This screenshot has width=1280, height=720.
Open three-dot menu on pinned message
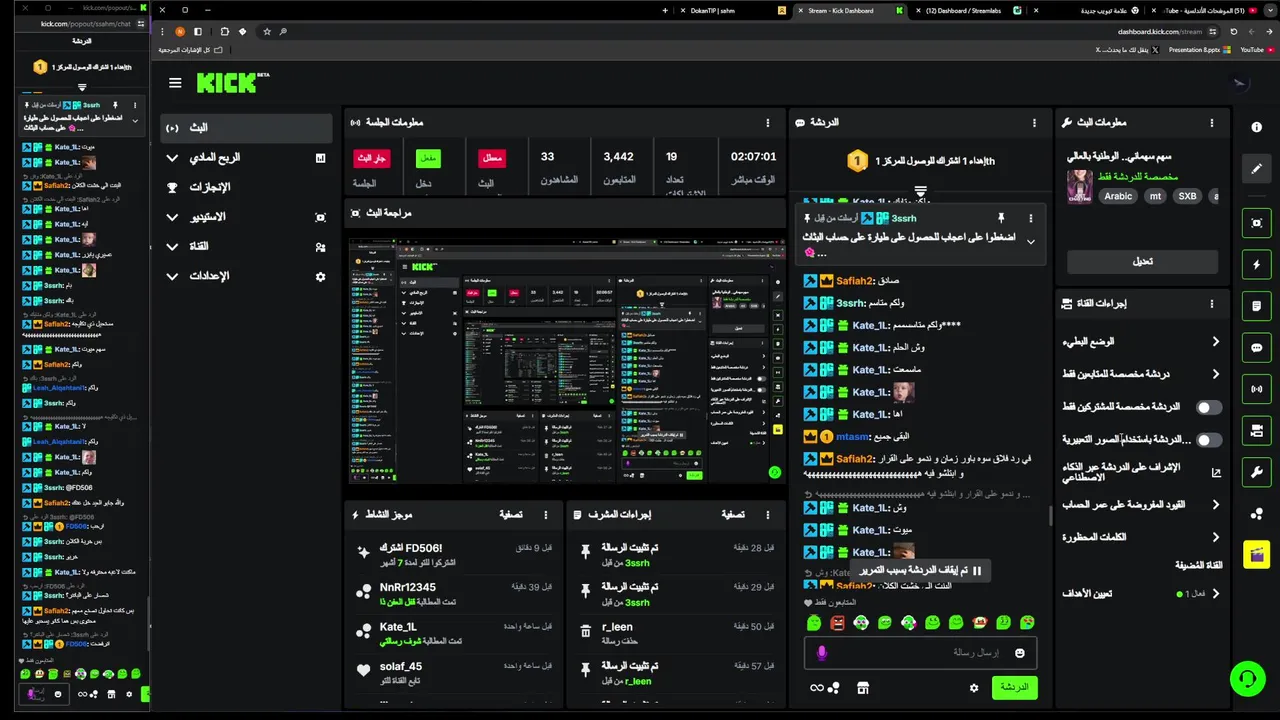click(1031, 218)
